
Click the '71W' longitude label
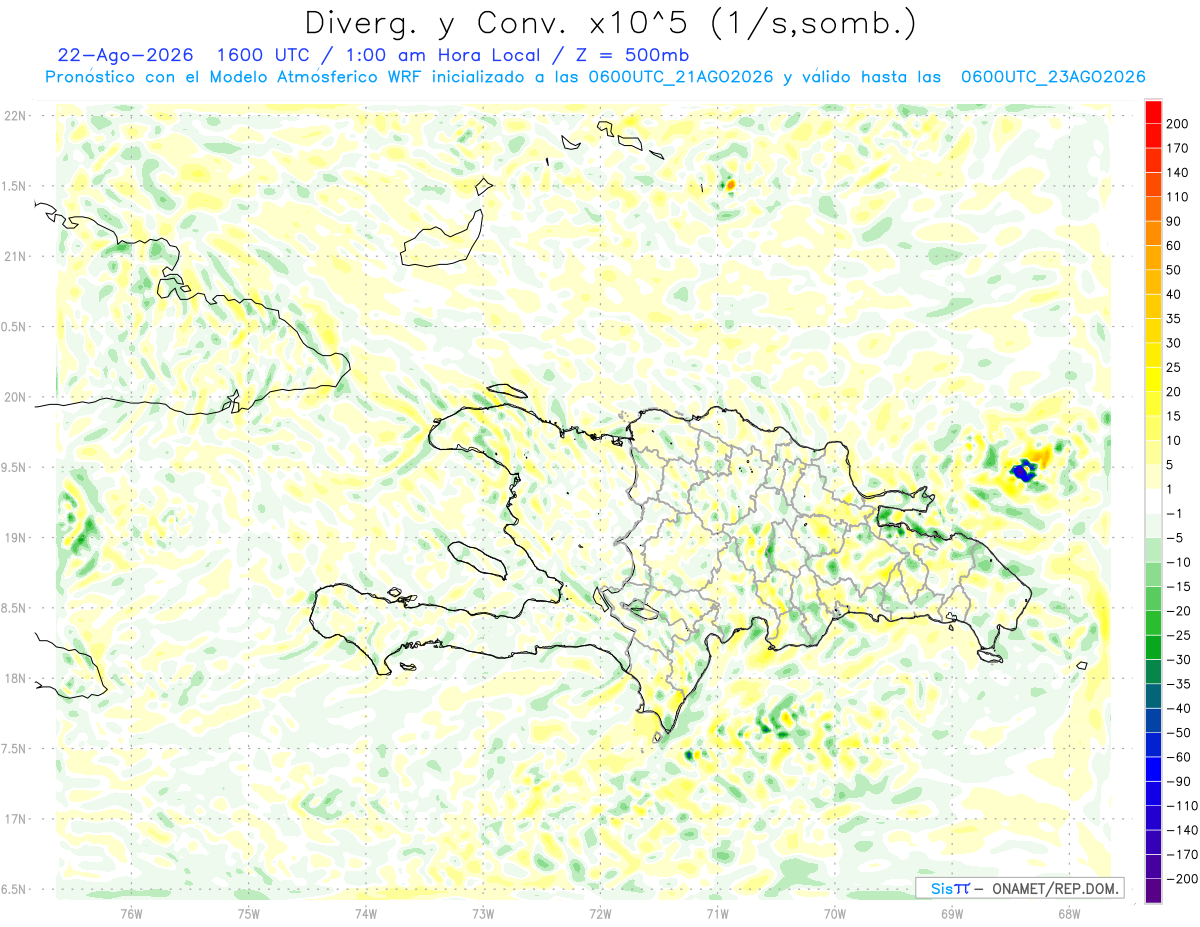pyautogui.click(x=717, y=912)
